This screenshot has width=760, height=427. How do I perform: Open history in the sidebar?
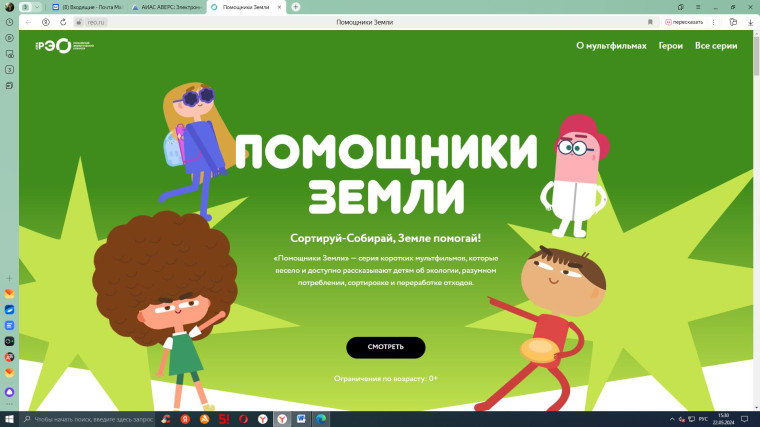[9, 22]
